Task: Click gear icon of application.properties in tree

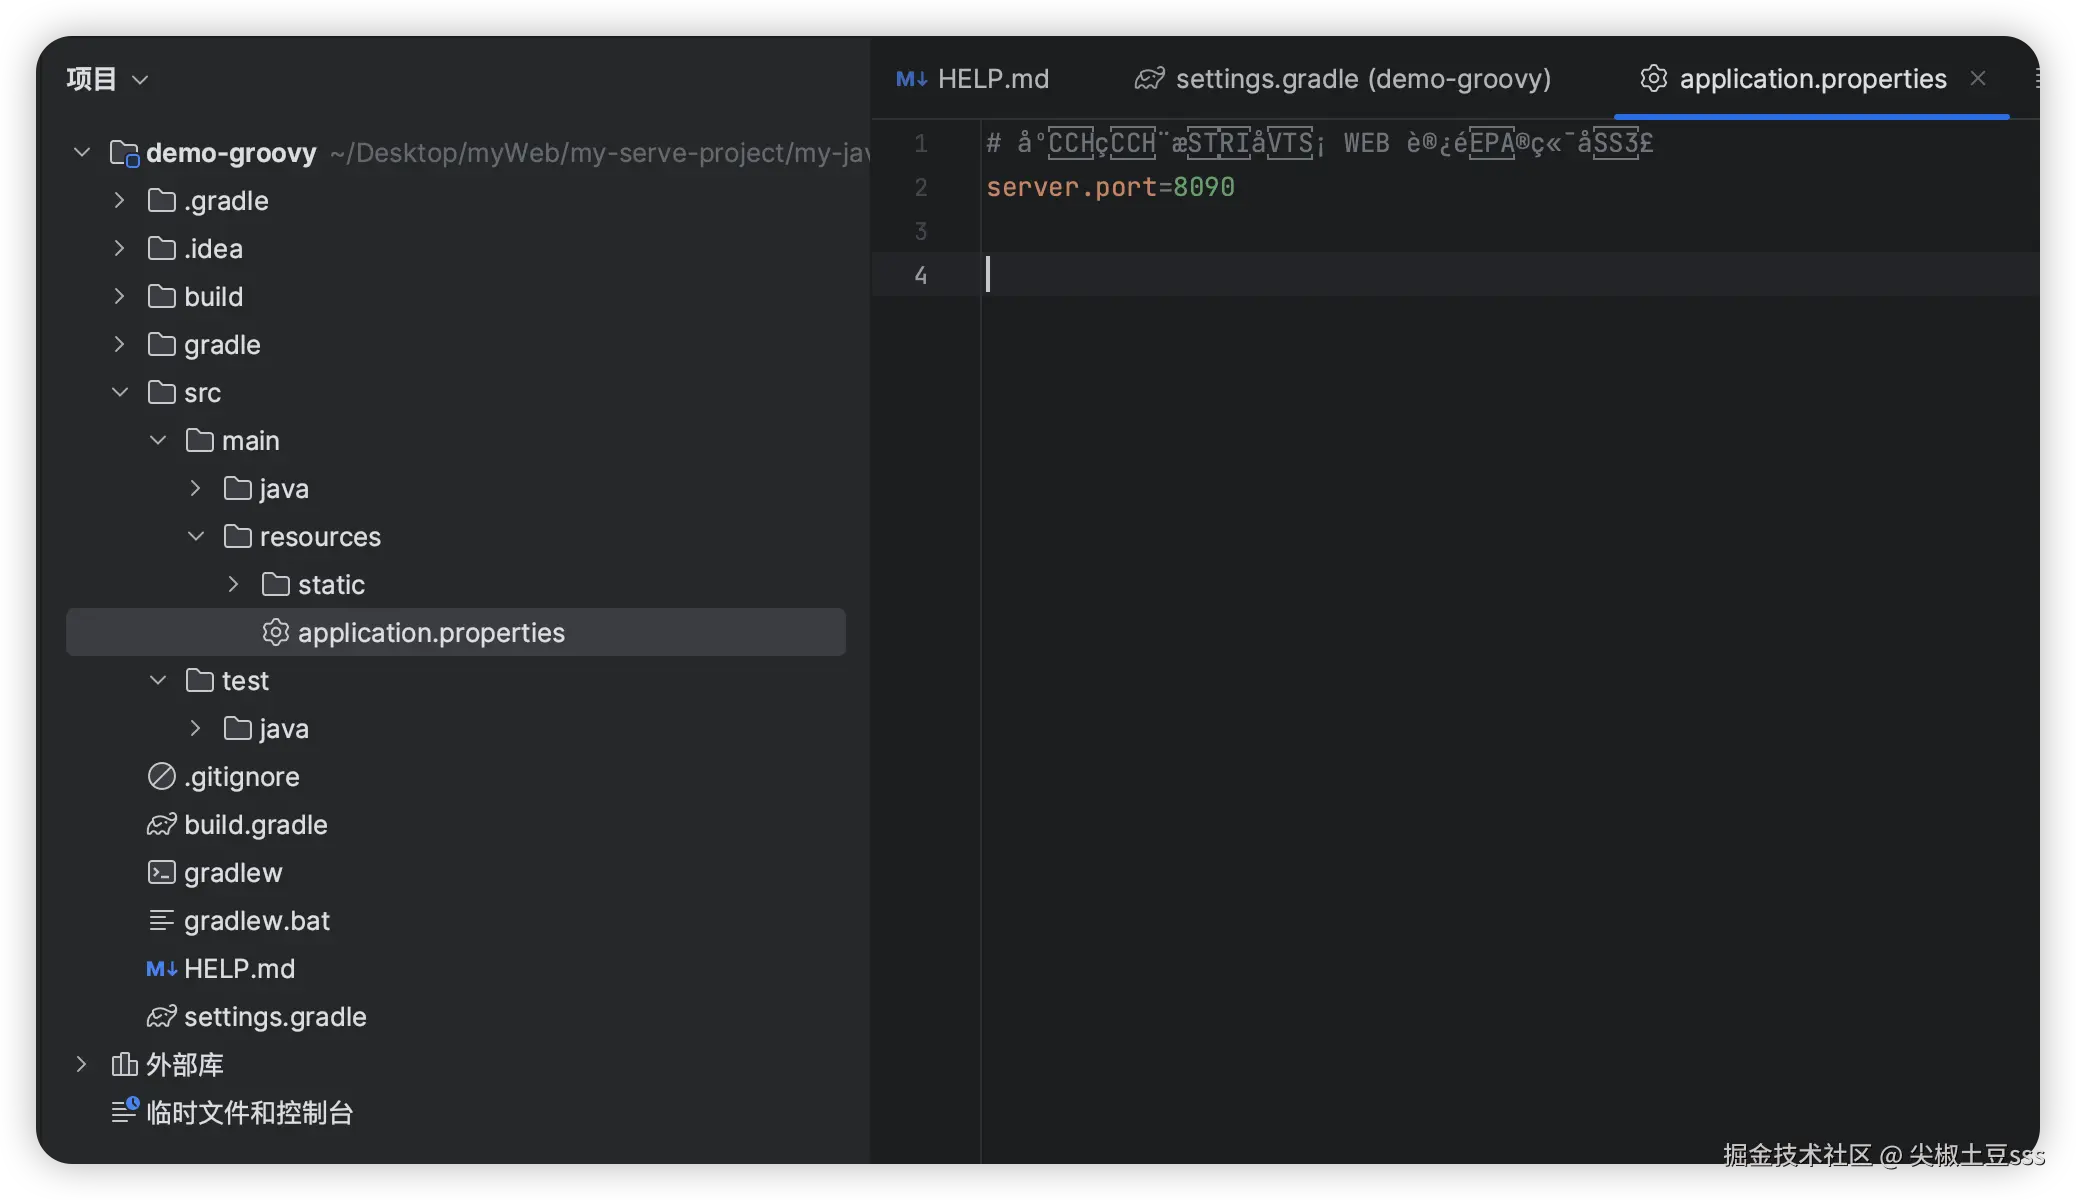Action: (275, 633)
